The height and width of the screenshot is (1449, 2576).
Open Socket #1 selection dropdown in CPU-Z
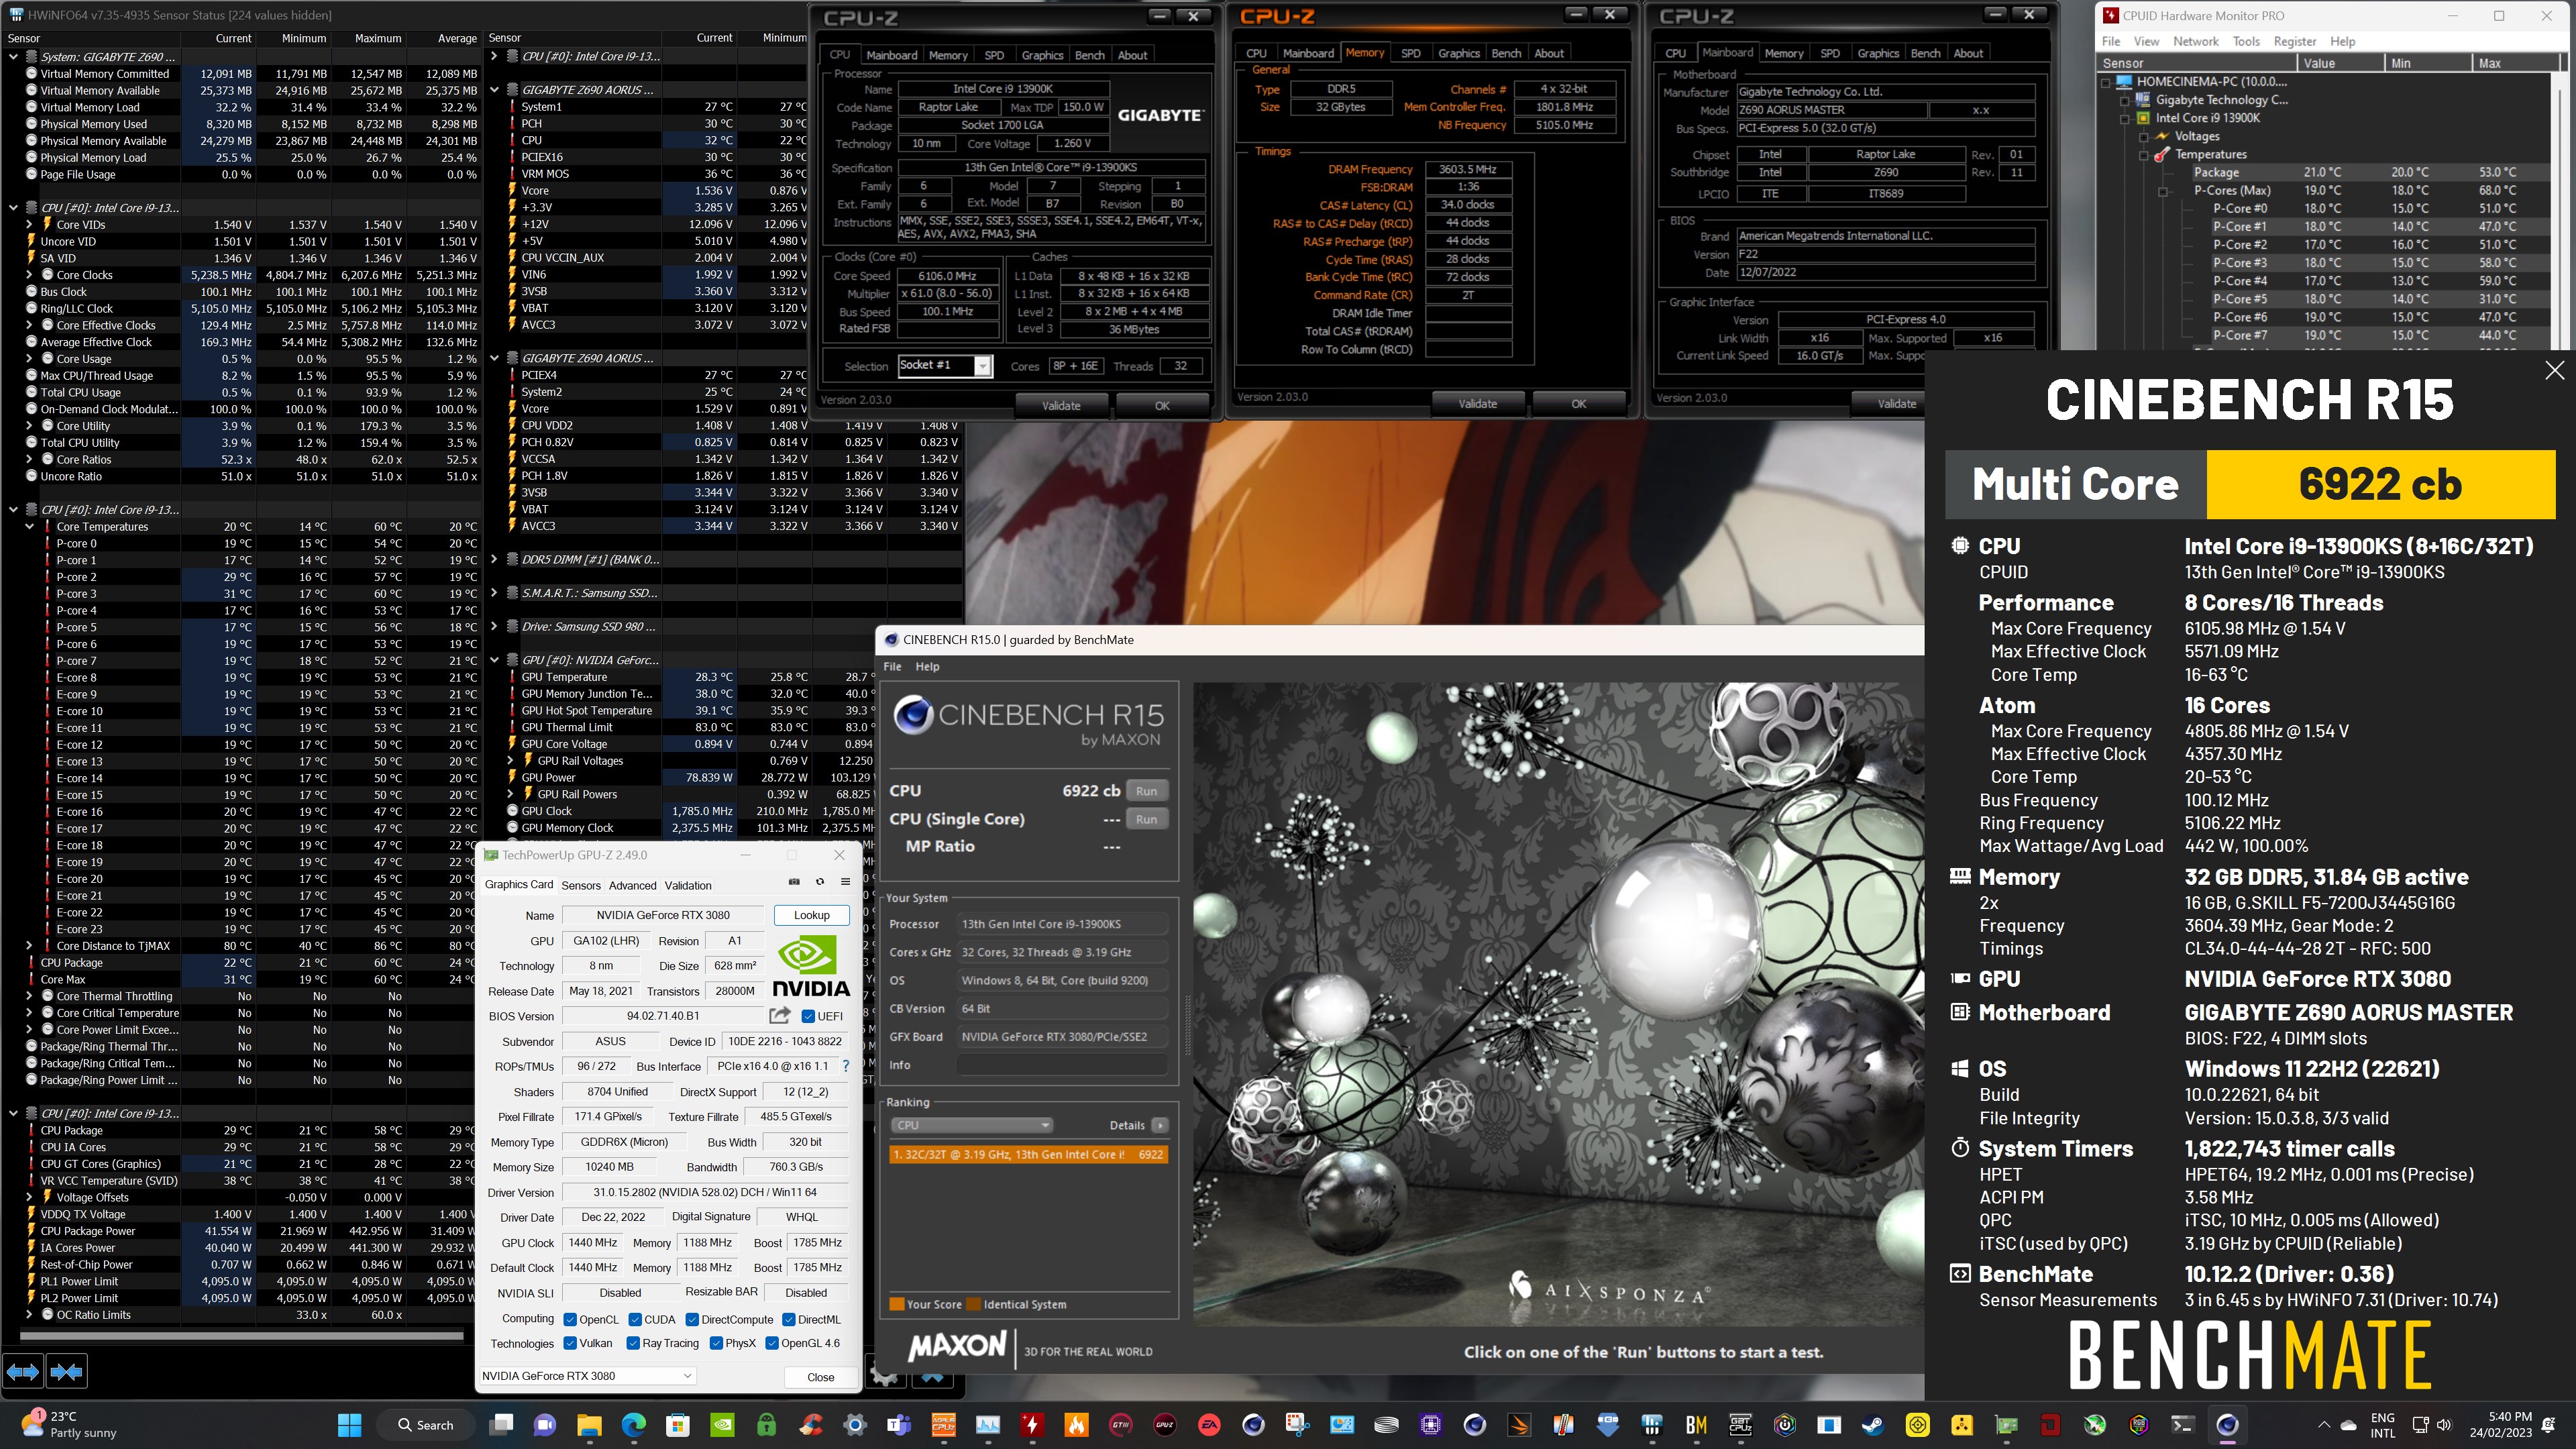point(944,366)
